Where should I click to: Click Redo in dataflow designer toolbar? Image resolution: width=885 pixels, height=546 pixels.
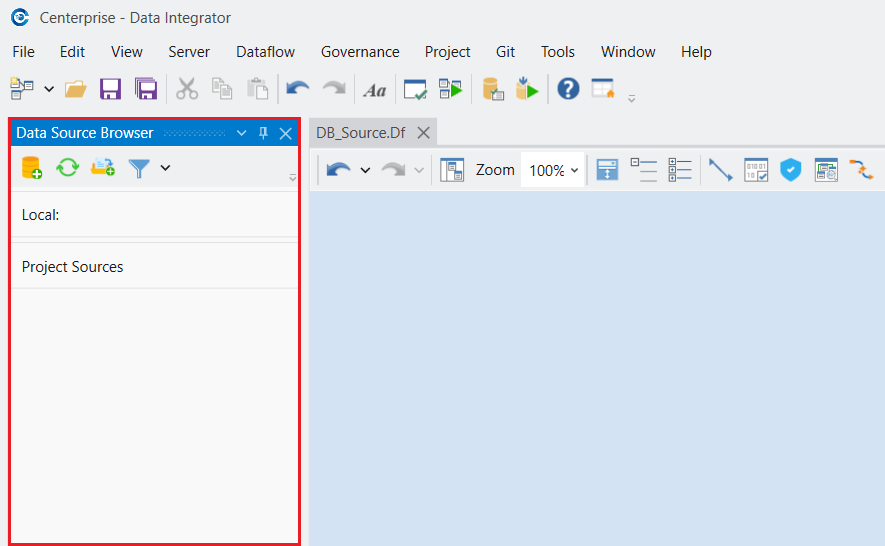click(393, 169)
